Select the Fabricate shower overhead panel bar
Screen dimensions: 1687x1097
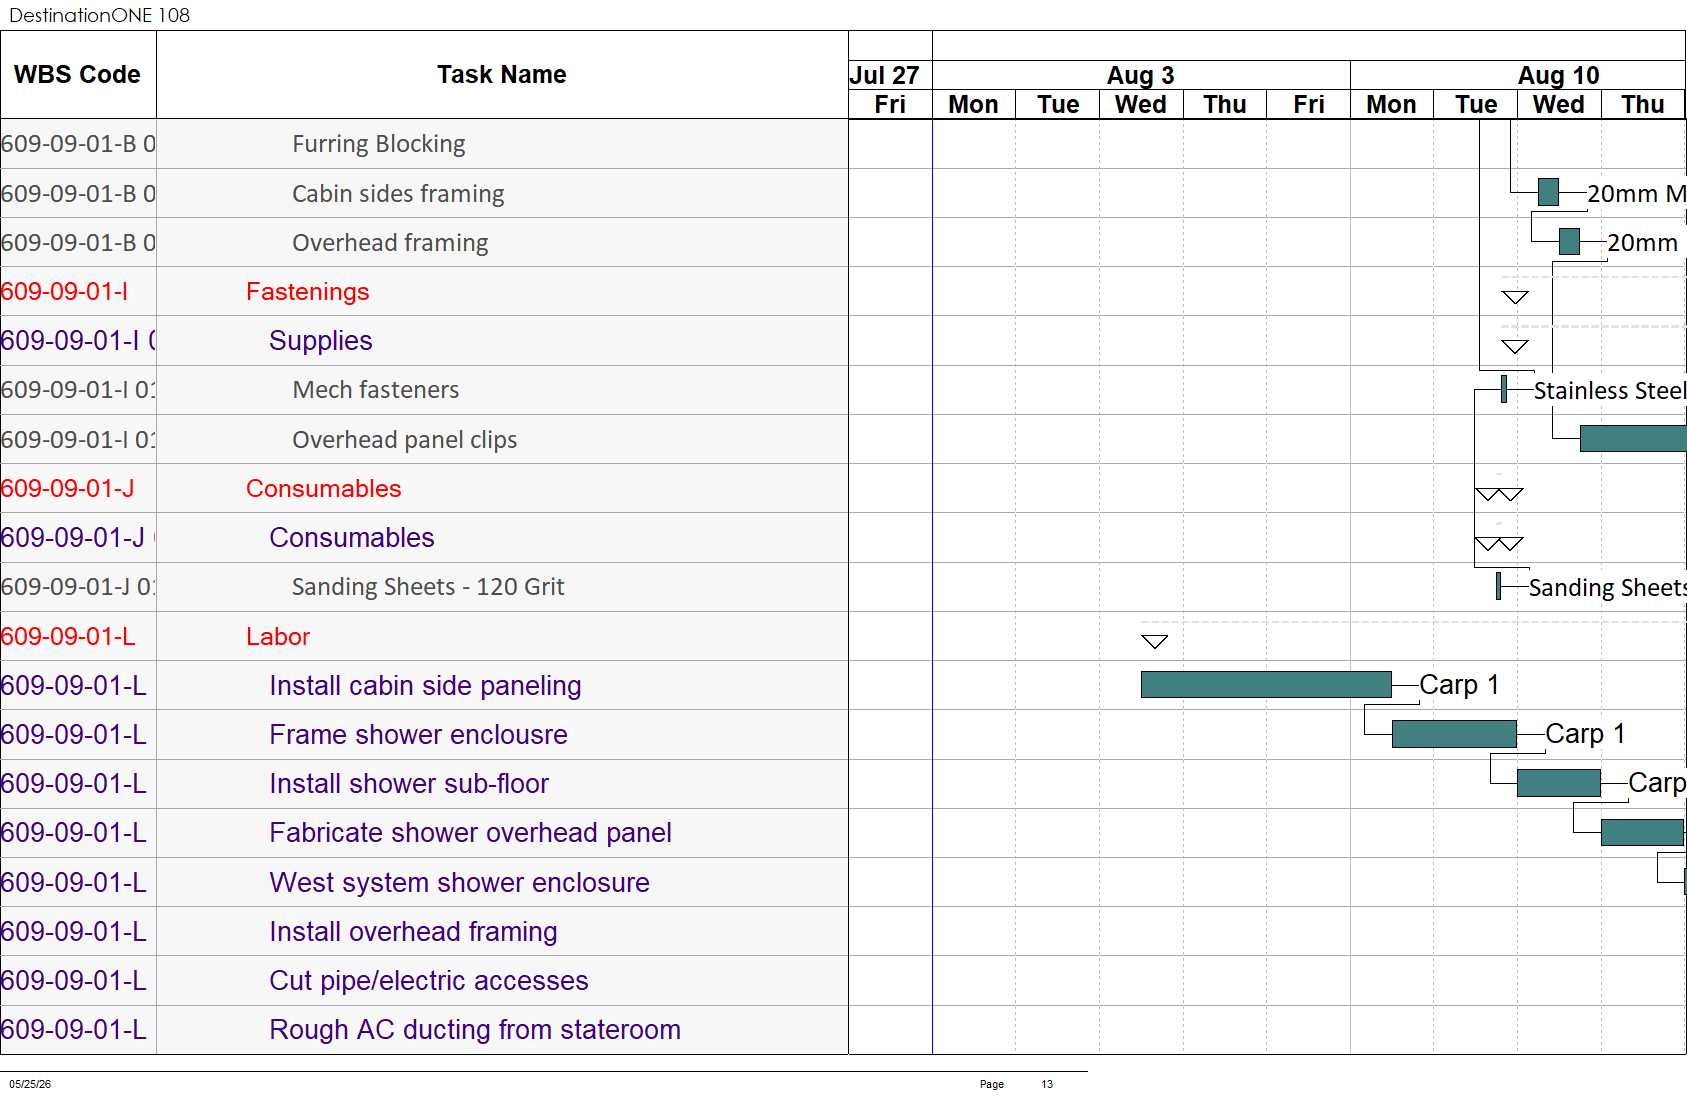coord(1642,832)
